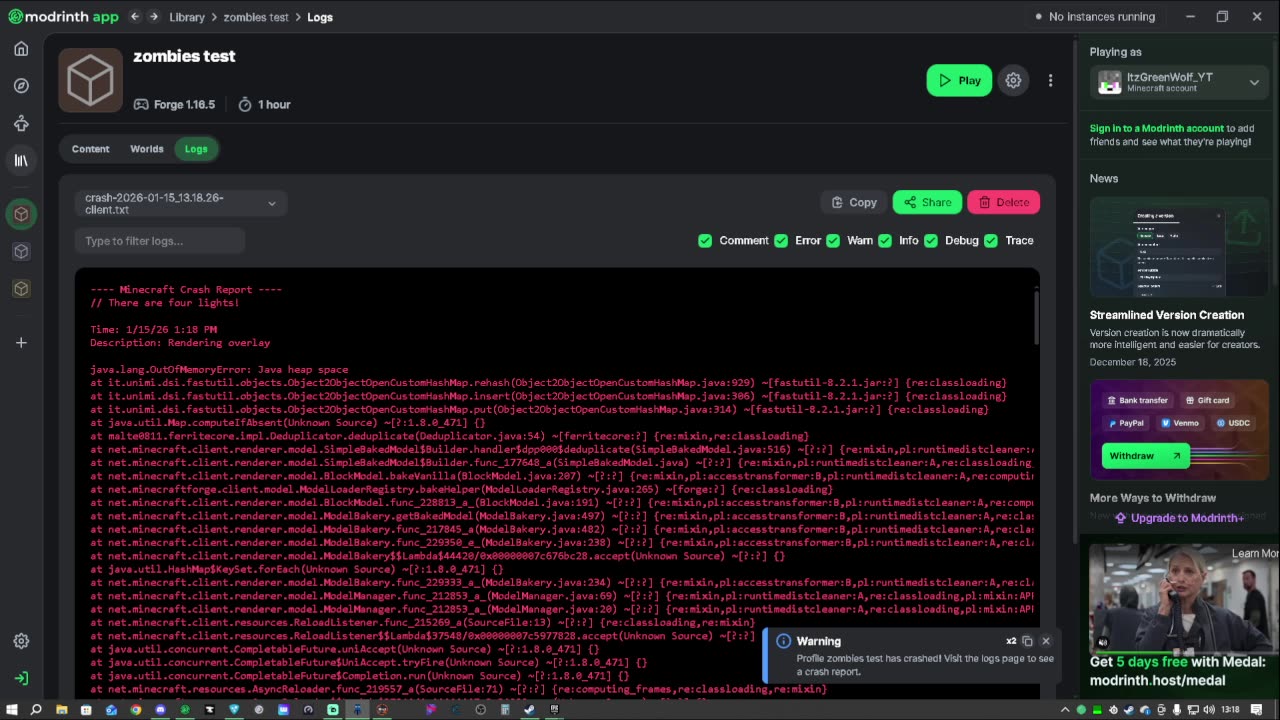This screenshot has height=720, width=1280.
Task: Click More Ways to Withdraw headline
Action: click(1153, 498)
